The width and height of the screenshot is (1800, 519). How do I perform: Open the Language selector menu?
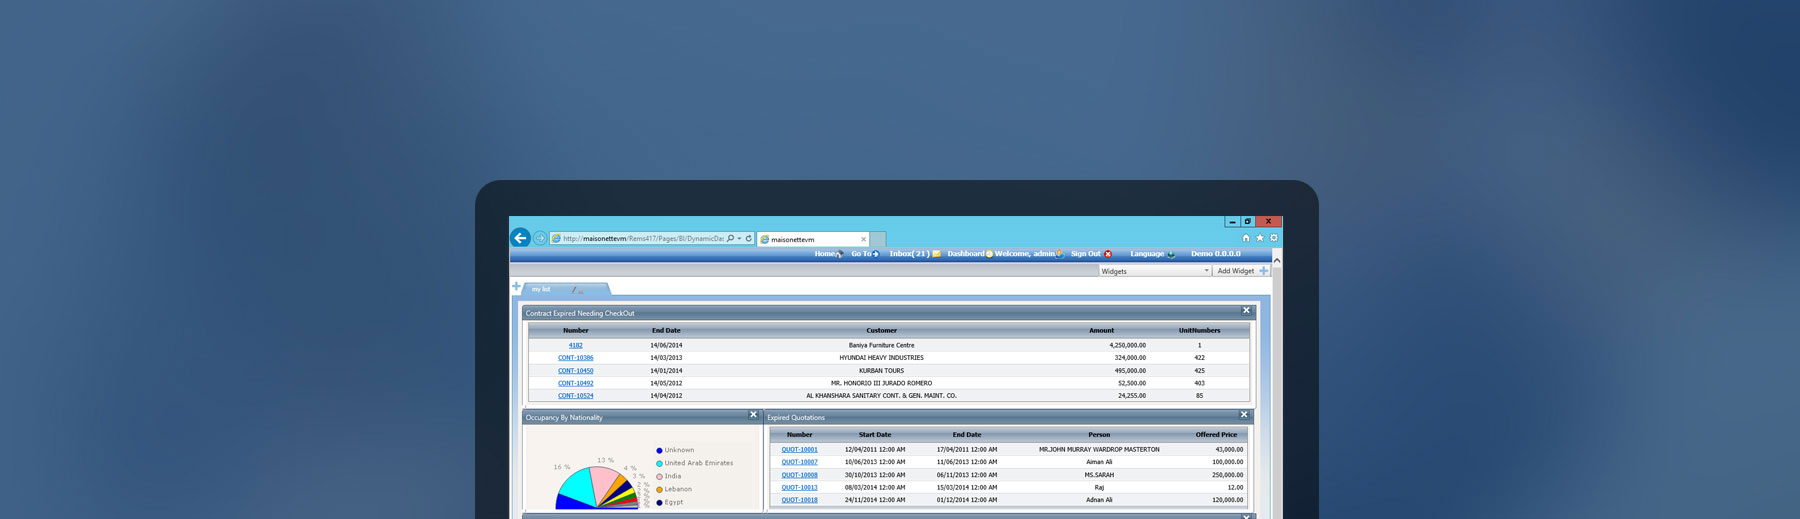[x=1152, y=254]
